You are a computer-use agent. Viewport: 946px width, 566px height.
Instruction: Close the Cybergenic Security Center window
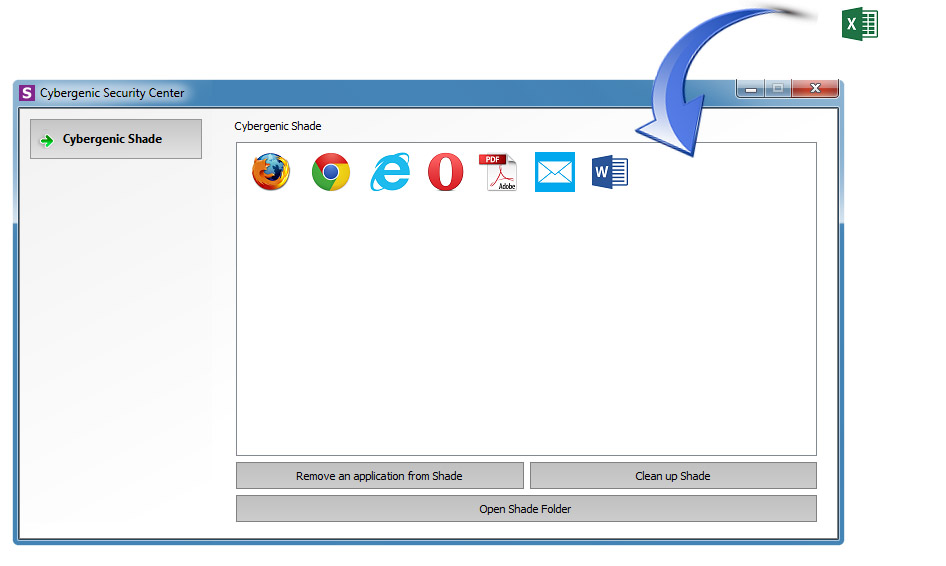coord(815,89)
